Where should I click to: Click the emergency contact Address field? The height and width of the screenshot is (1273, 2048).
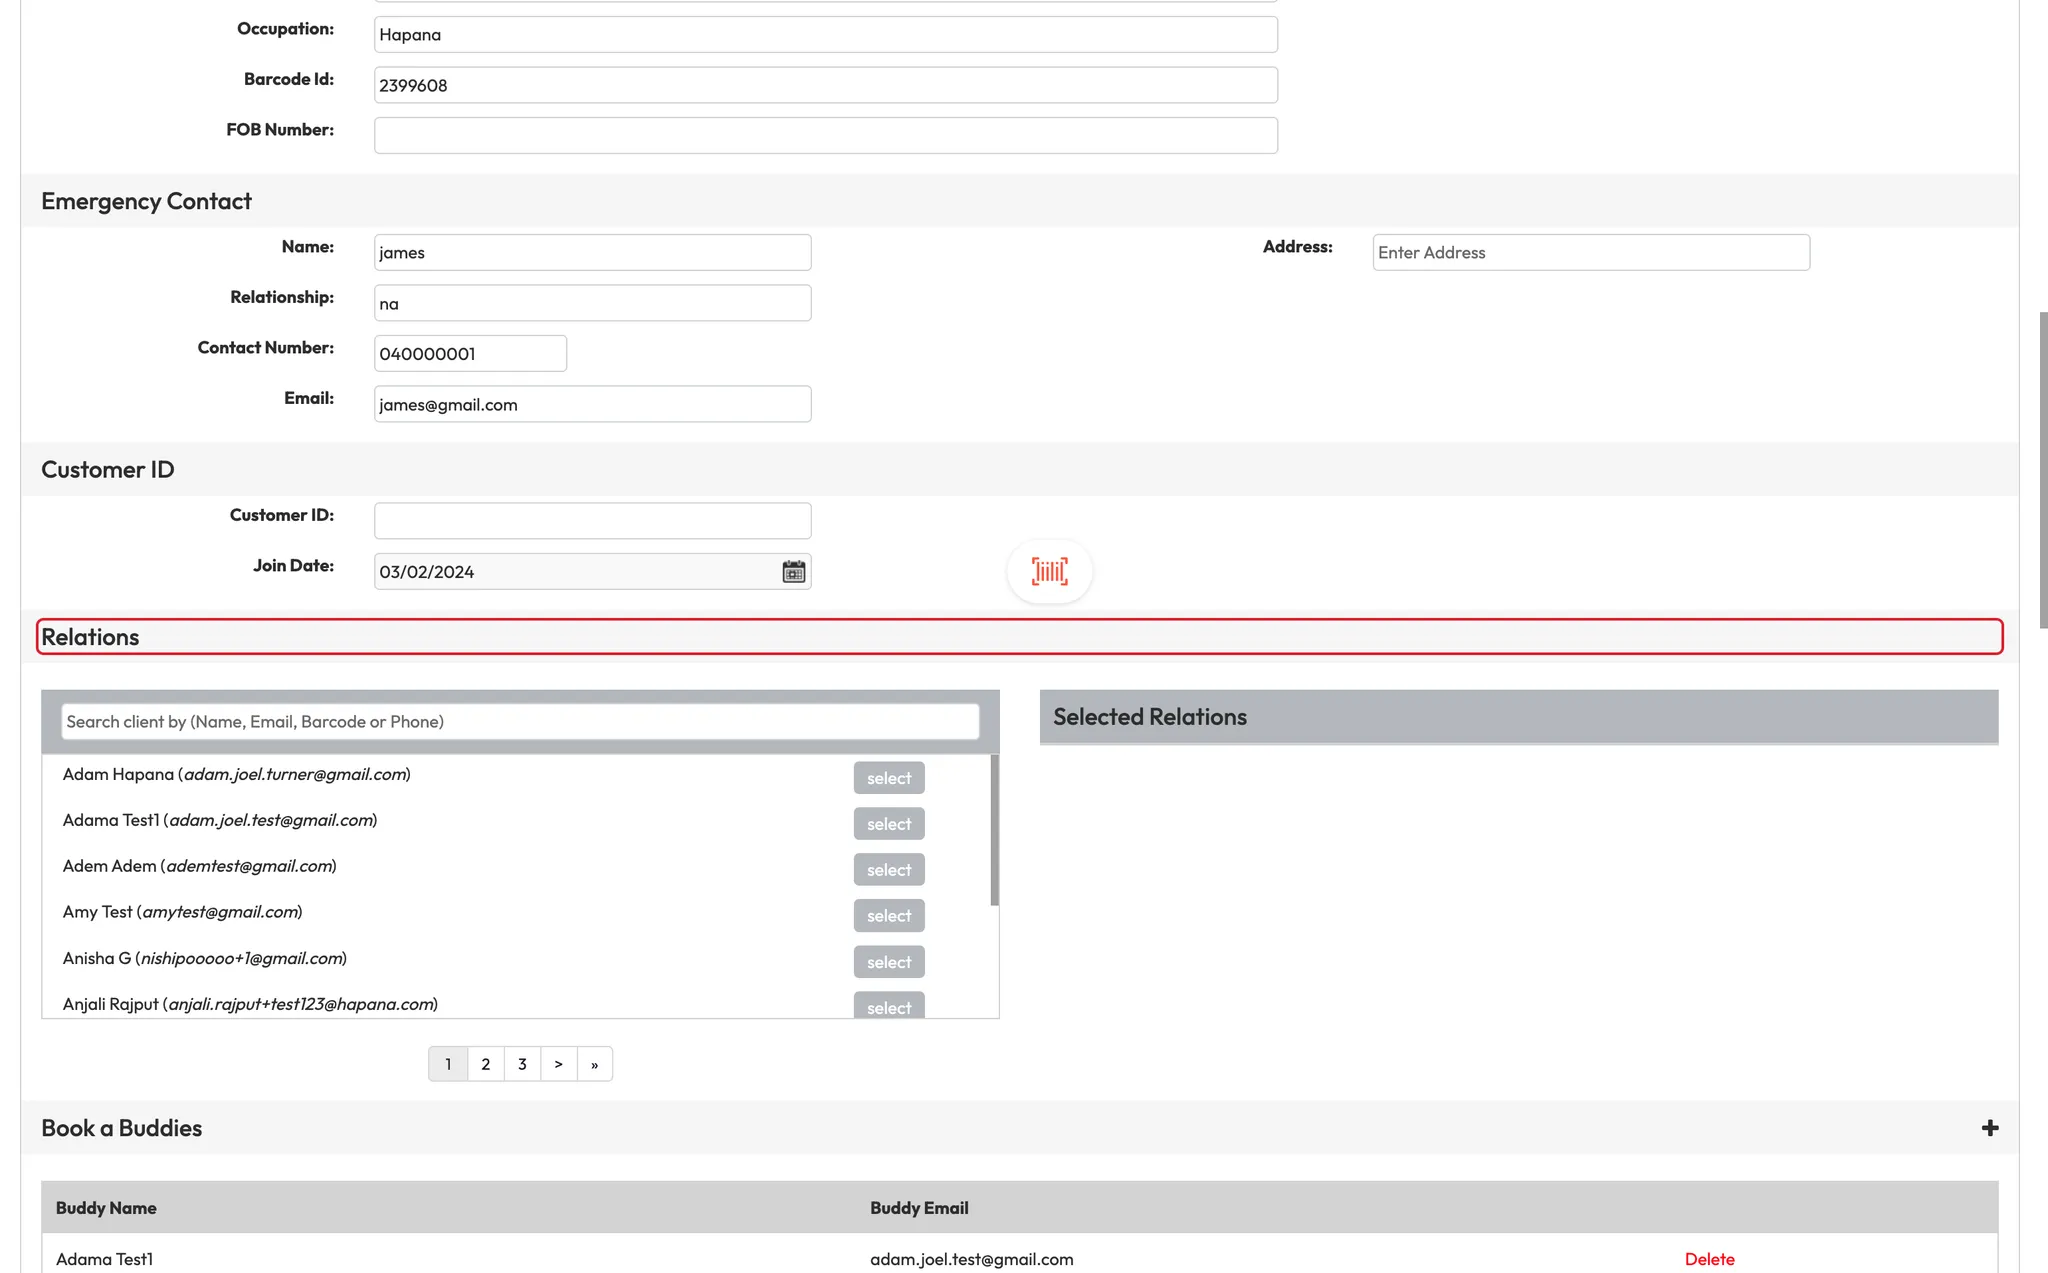[1590, 253]
